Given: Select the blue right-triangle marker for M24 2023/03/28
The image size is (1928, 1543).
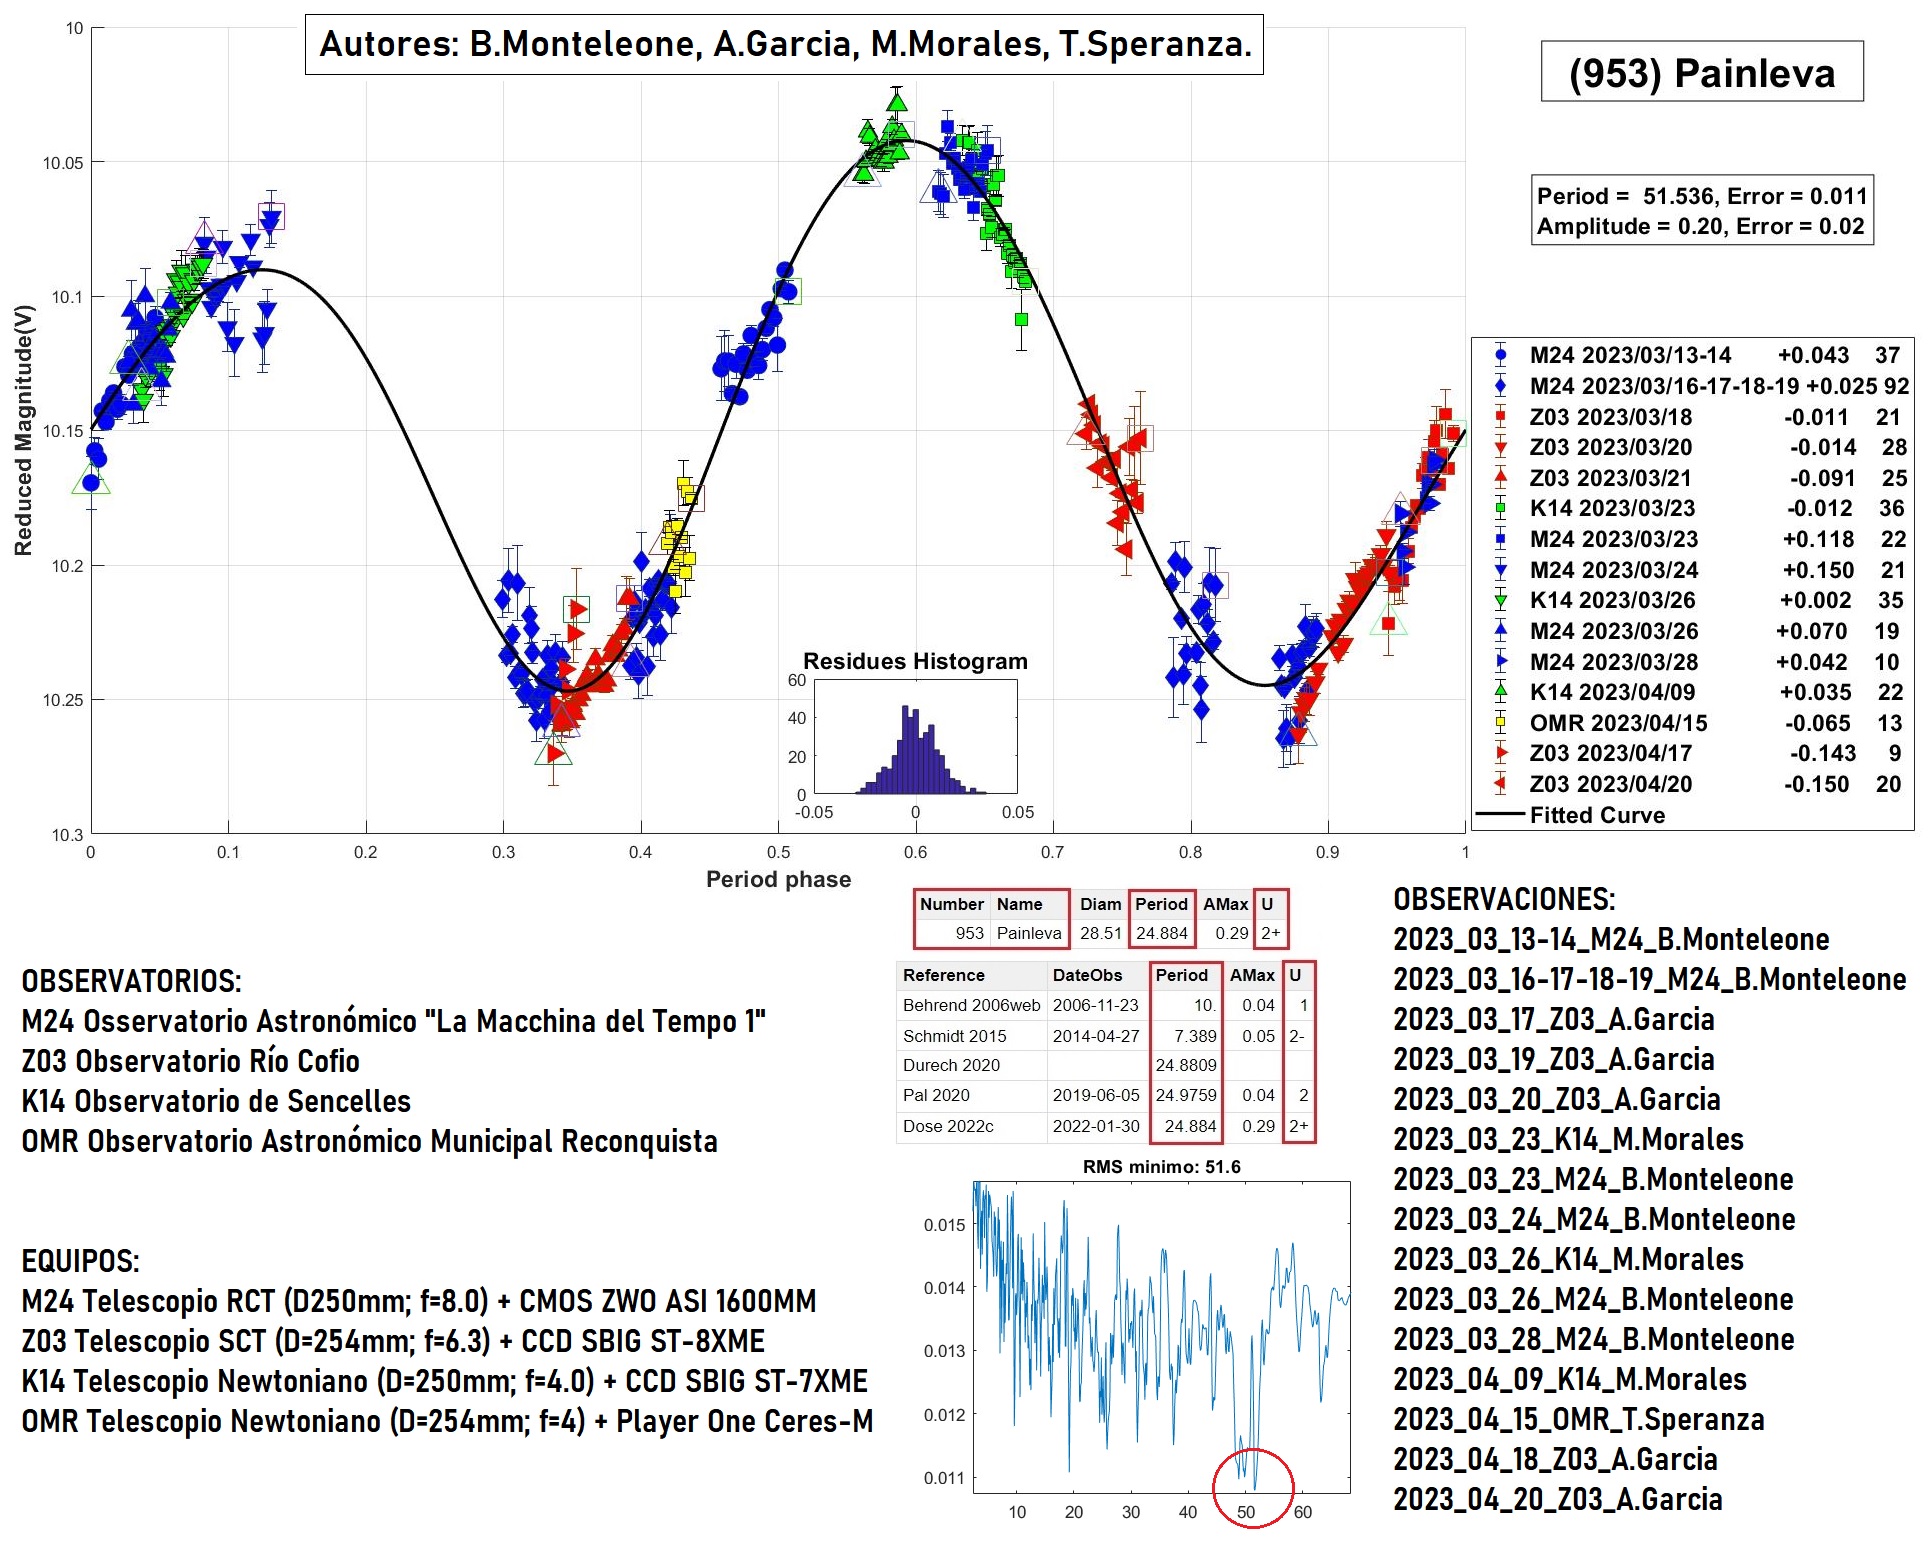Looking at the screenshot, I should coord(1500,662).
